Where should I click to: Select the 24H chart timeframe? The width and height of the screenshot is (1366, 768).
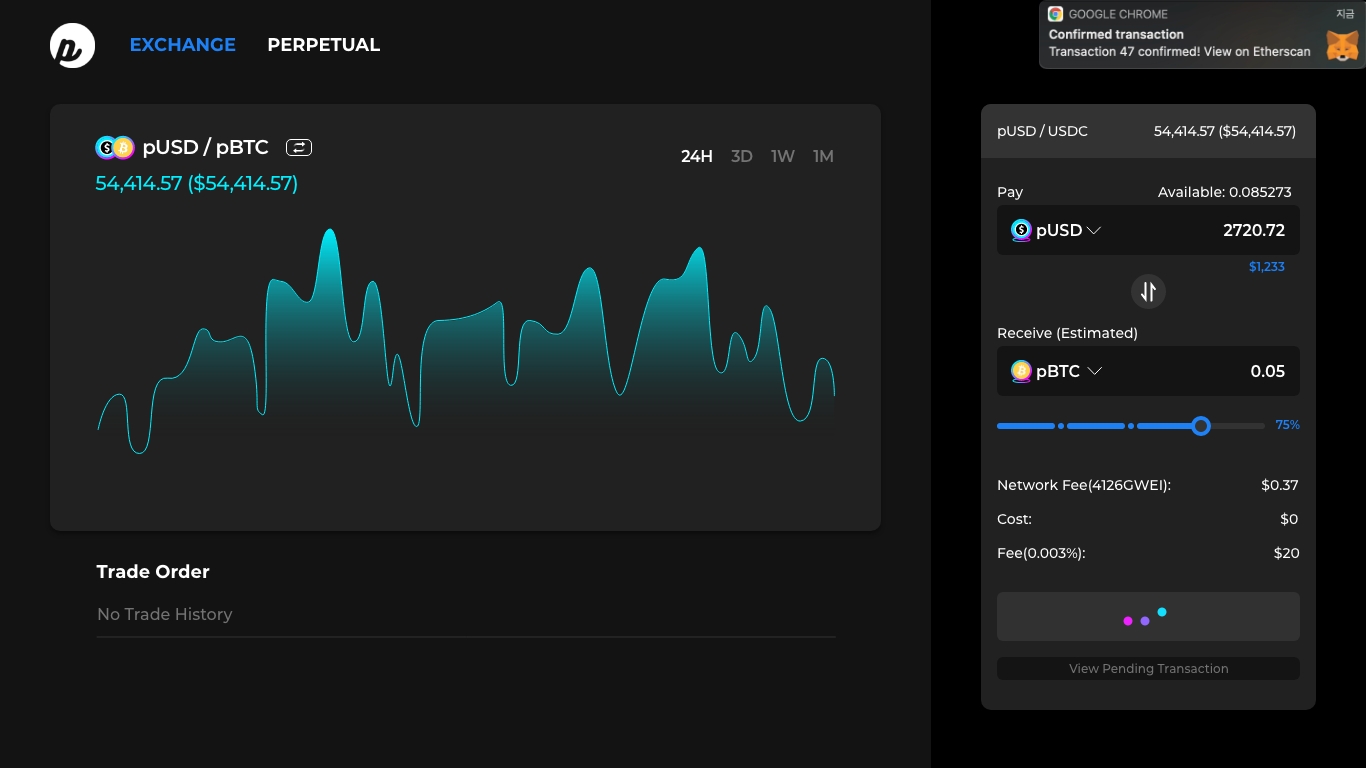(696, 156)
